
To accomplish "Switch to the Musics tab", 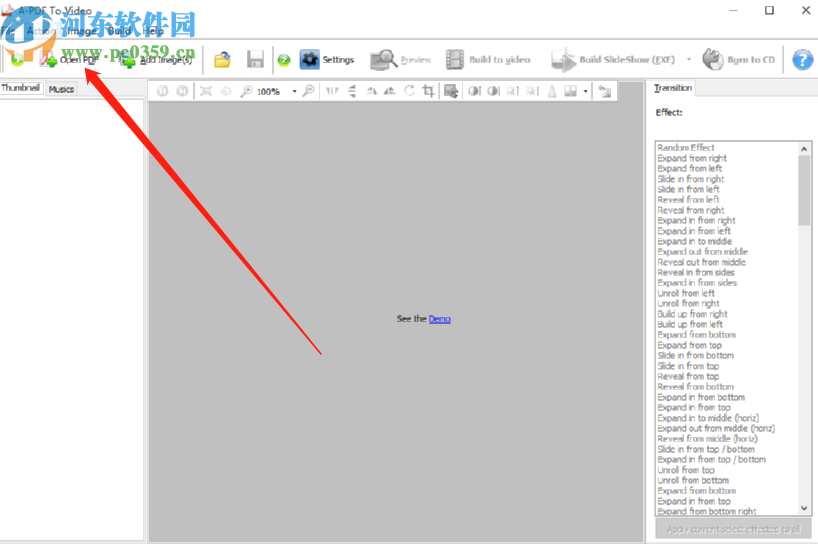I will coord(61,89).
